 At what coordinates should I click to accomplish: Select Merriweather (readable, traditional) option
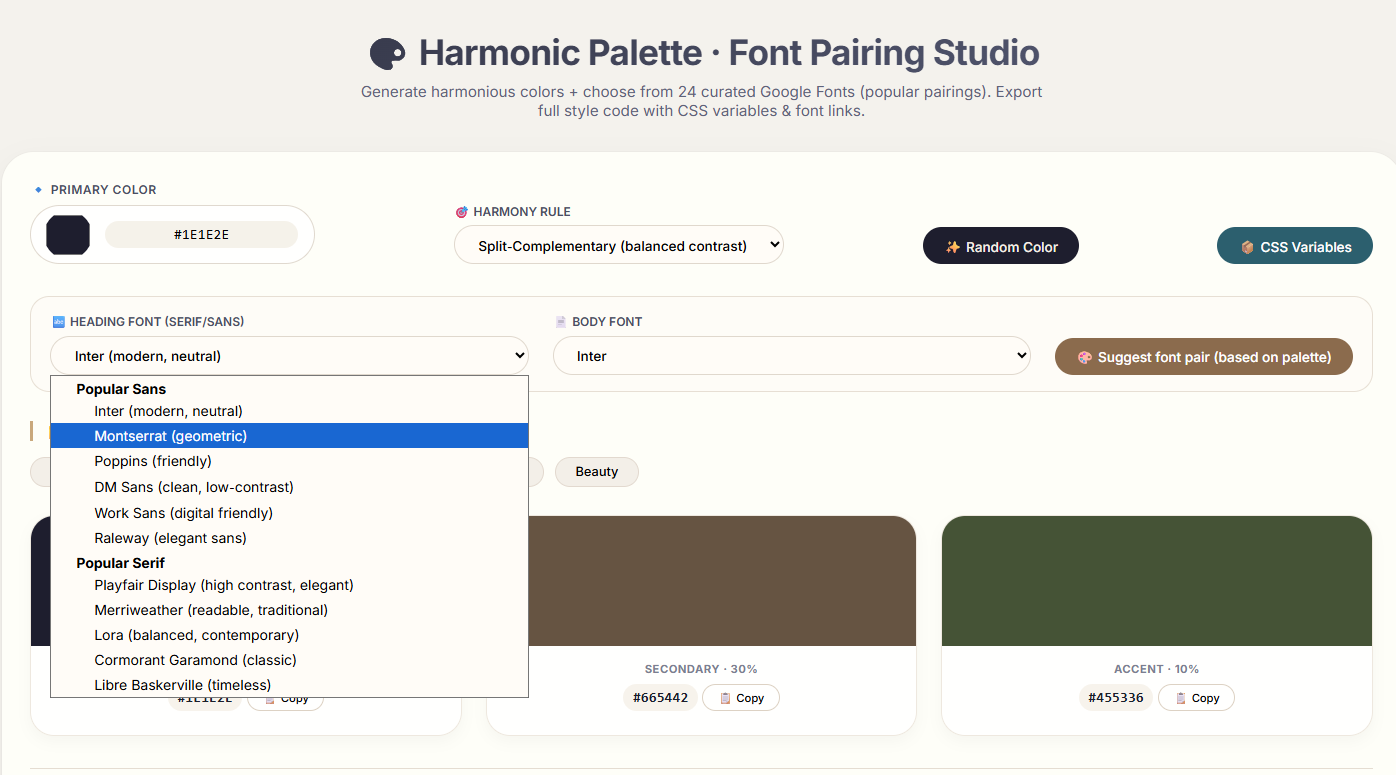click(x=289, y=610)
